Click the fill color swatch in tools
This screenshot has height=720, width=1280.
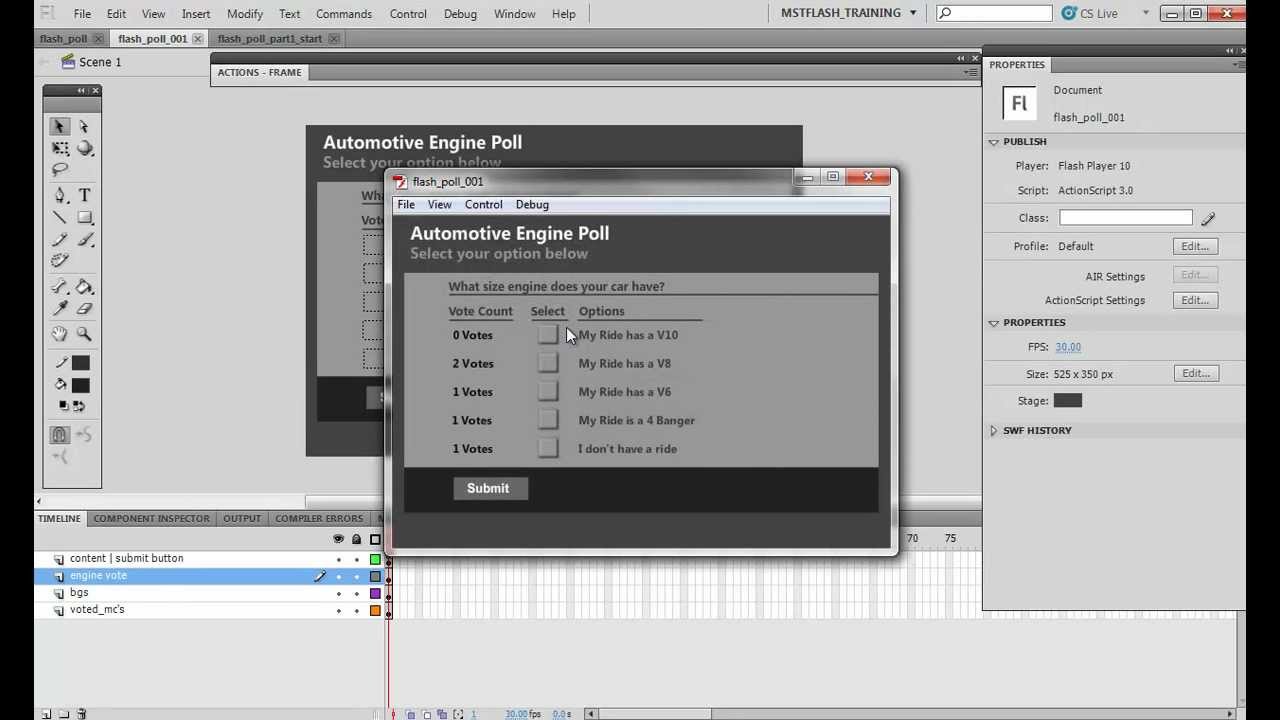(x=81, y=385)
